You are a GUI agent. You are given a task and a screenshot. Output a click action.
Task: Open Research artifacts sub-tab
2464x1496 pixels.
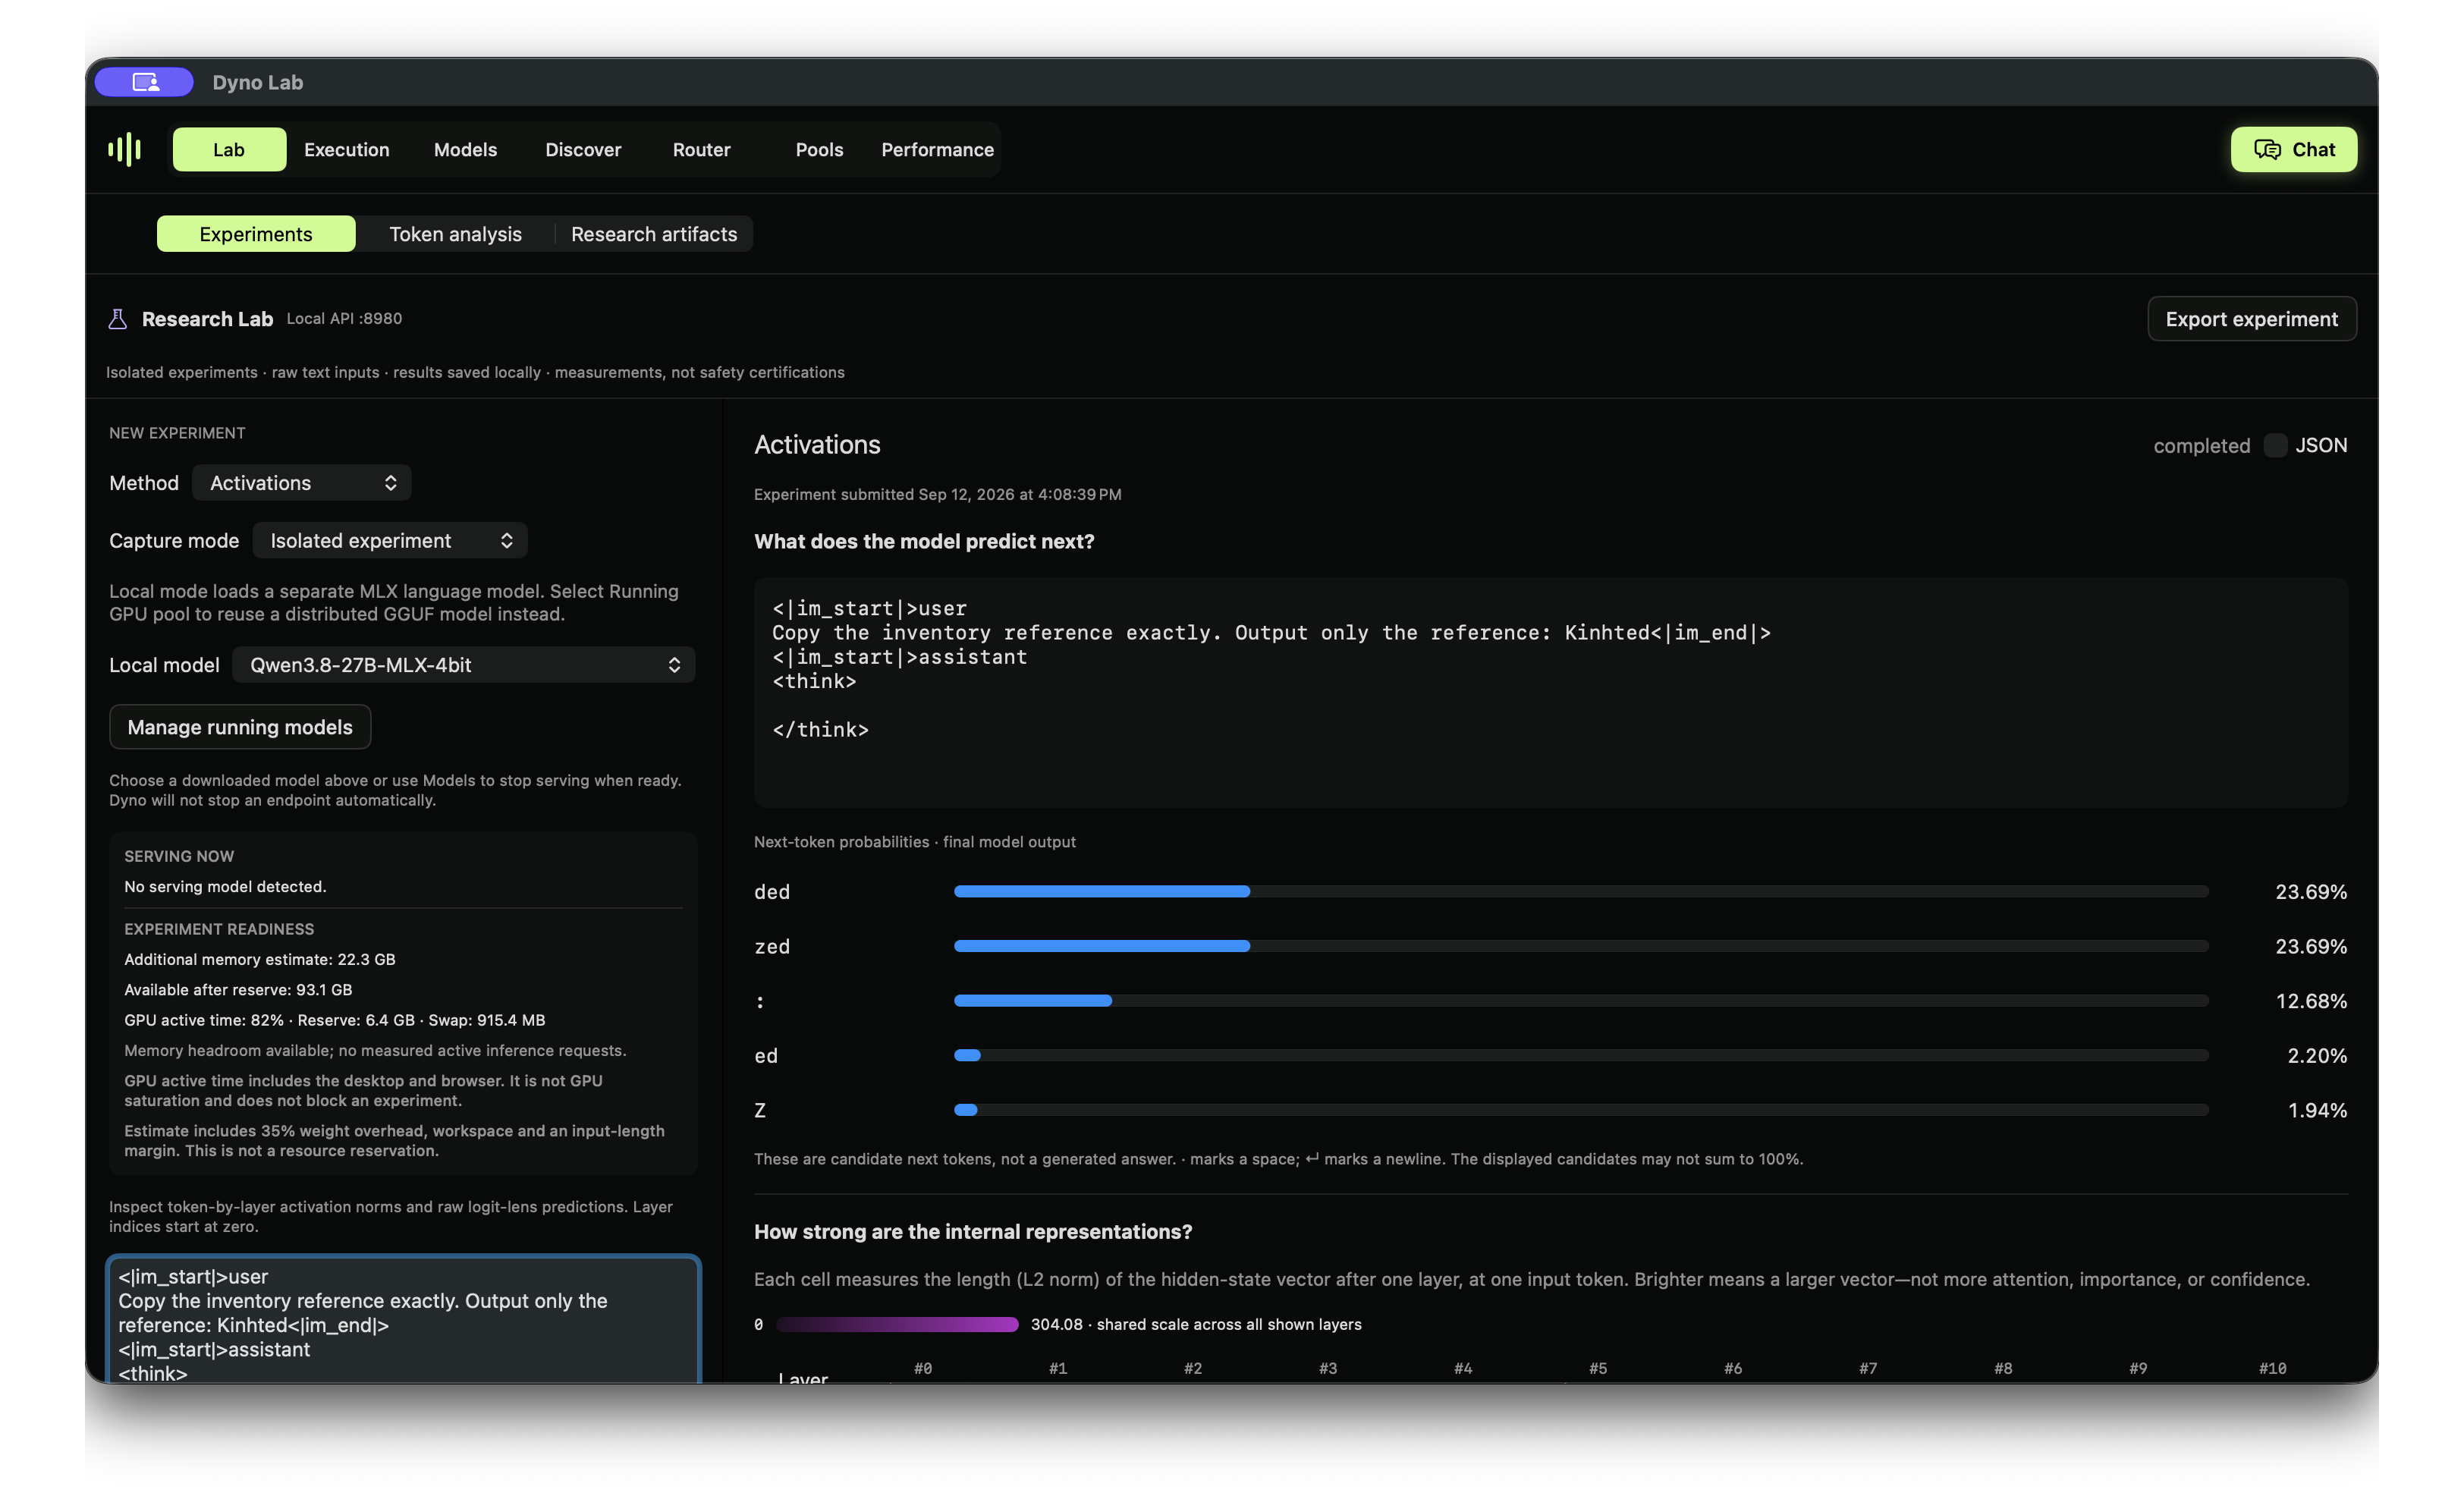tap(654, 234)
